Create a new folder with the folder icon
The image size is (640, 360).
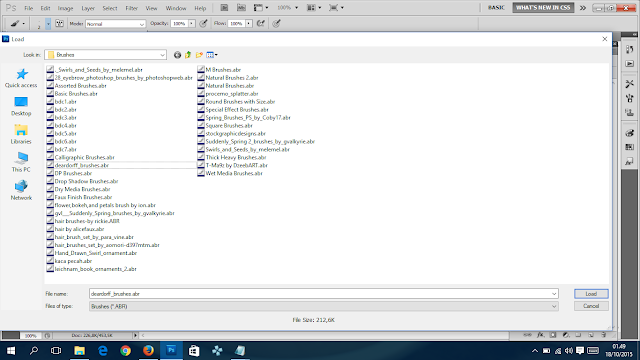(x=199, y=55)
